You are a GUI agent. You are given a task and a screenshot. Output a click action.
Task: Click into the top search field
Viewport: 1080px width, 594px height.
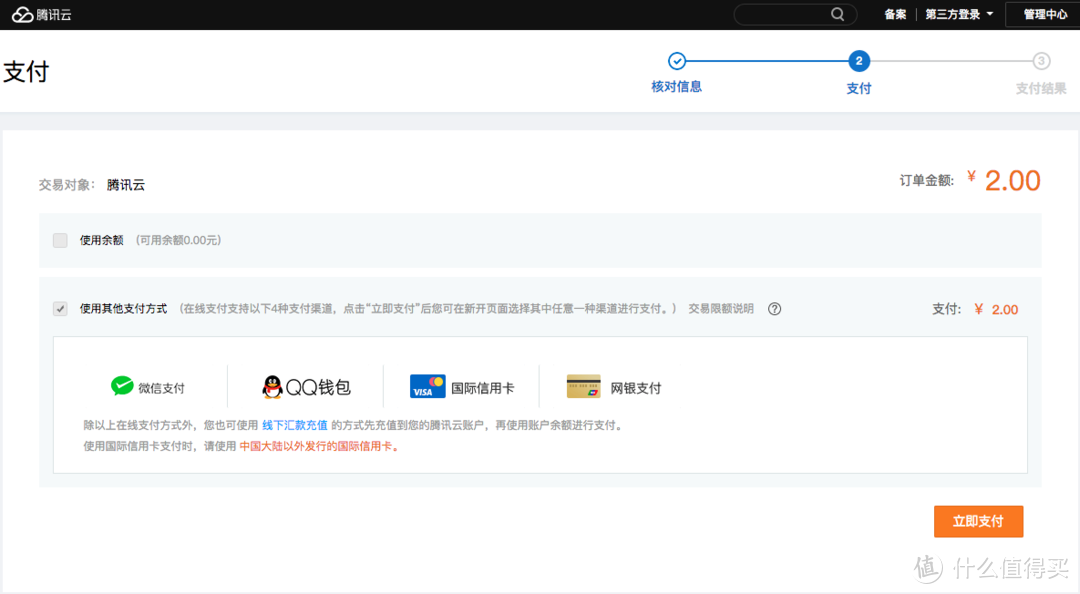pyautogui.click(x=795, y=14)
